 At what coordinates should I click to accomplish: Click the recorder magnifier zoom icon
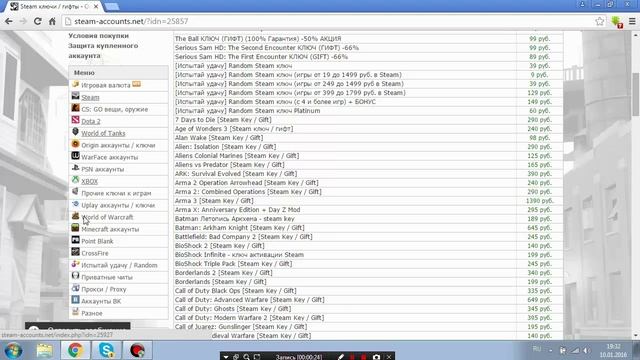click(246, 357)
